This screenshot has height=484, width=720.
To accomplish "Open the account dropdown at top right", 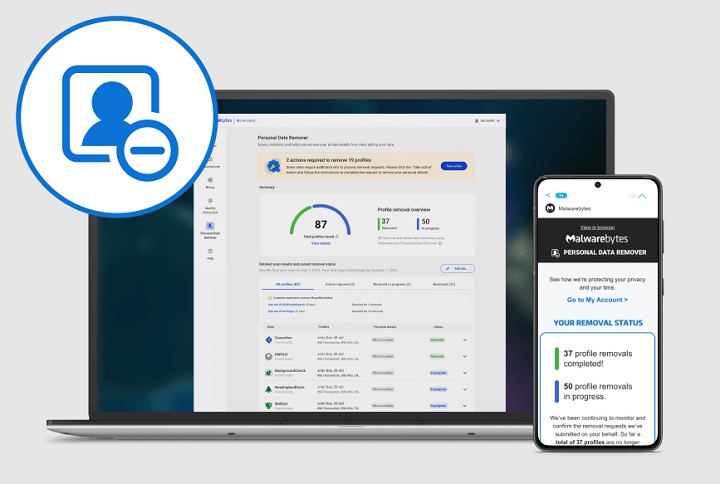I will pos(487,120).
